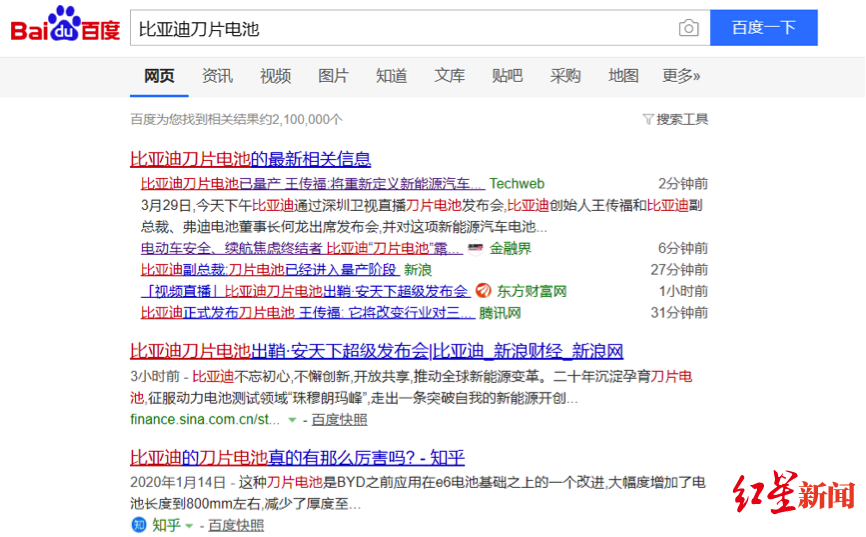Image resolution: width=866 pixels, height=537 pixels.
Task: Switch to the 图片 tab
Action: tap(333, 76)
